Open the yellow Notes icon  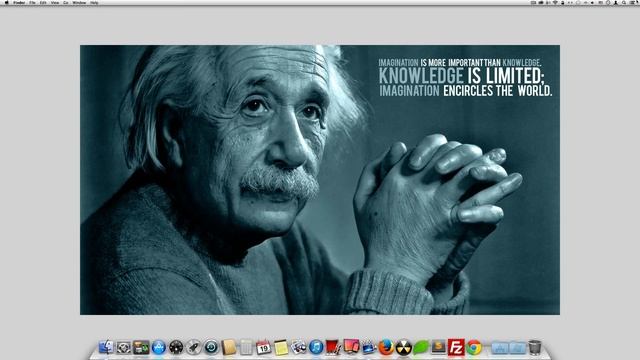point(281,348)
